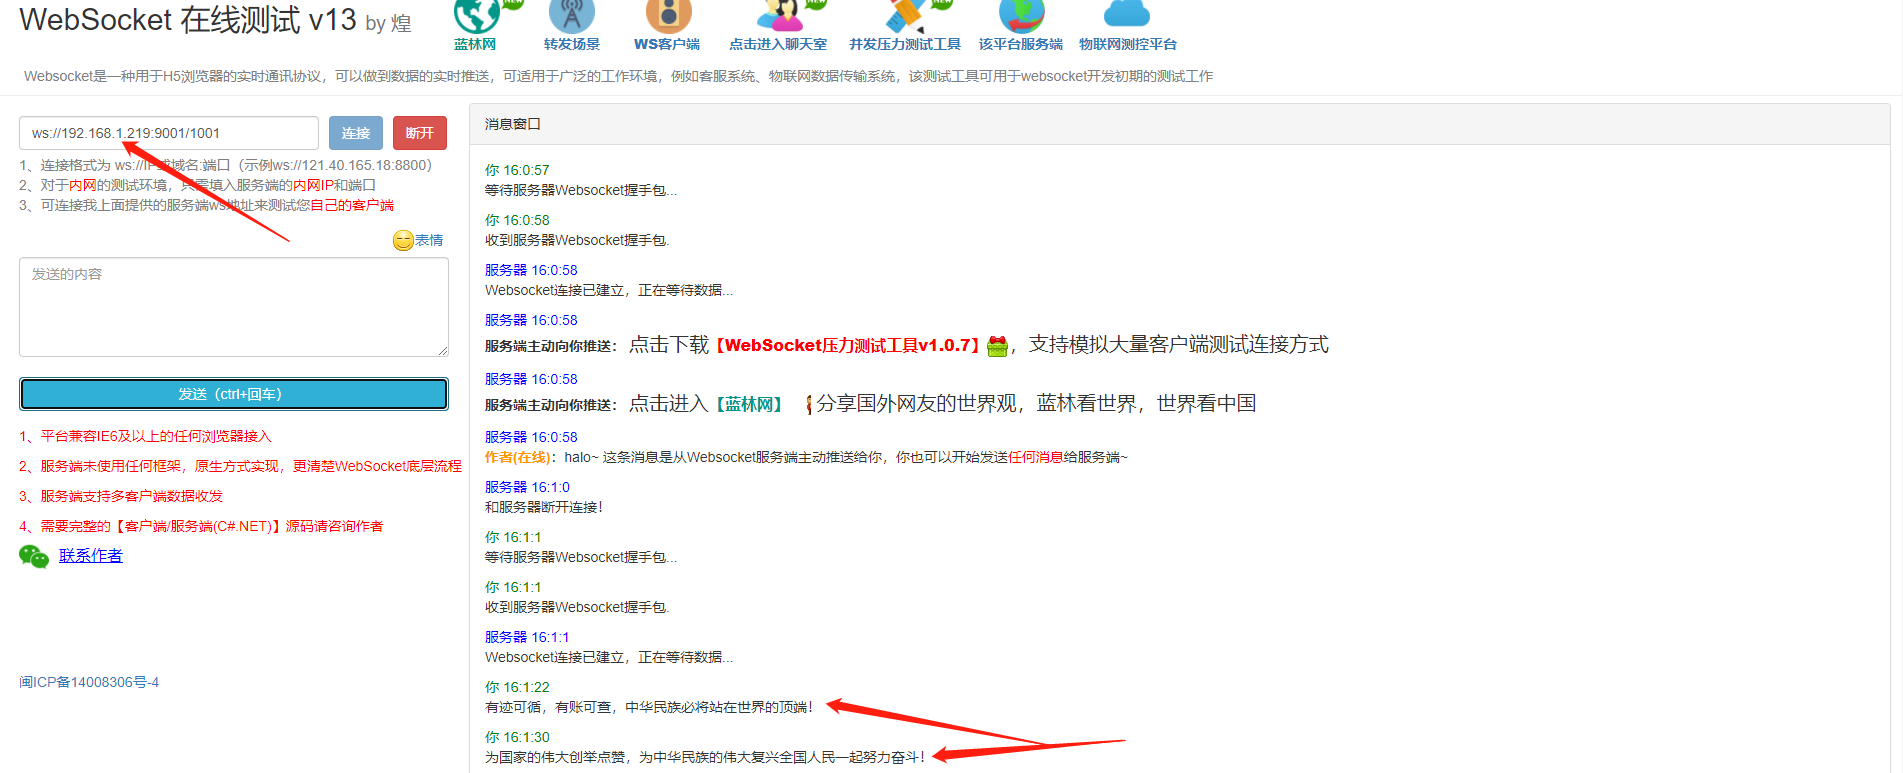Click the 作者(在线) halo message line
Image resolution: width=1903 pixels, height=773 pixels.
point(806,457)
